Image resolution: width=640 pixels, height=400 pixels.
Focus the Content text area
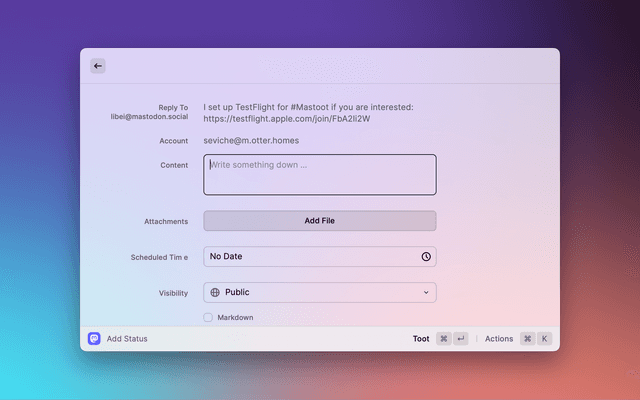point(320,175)
